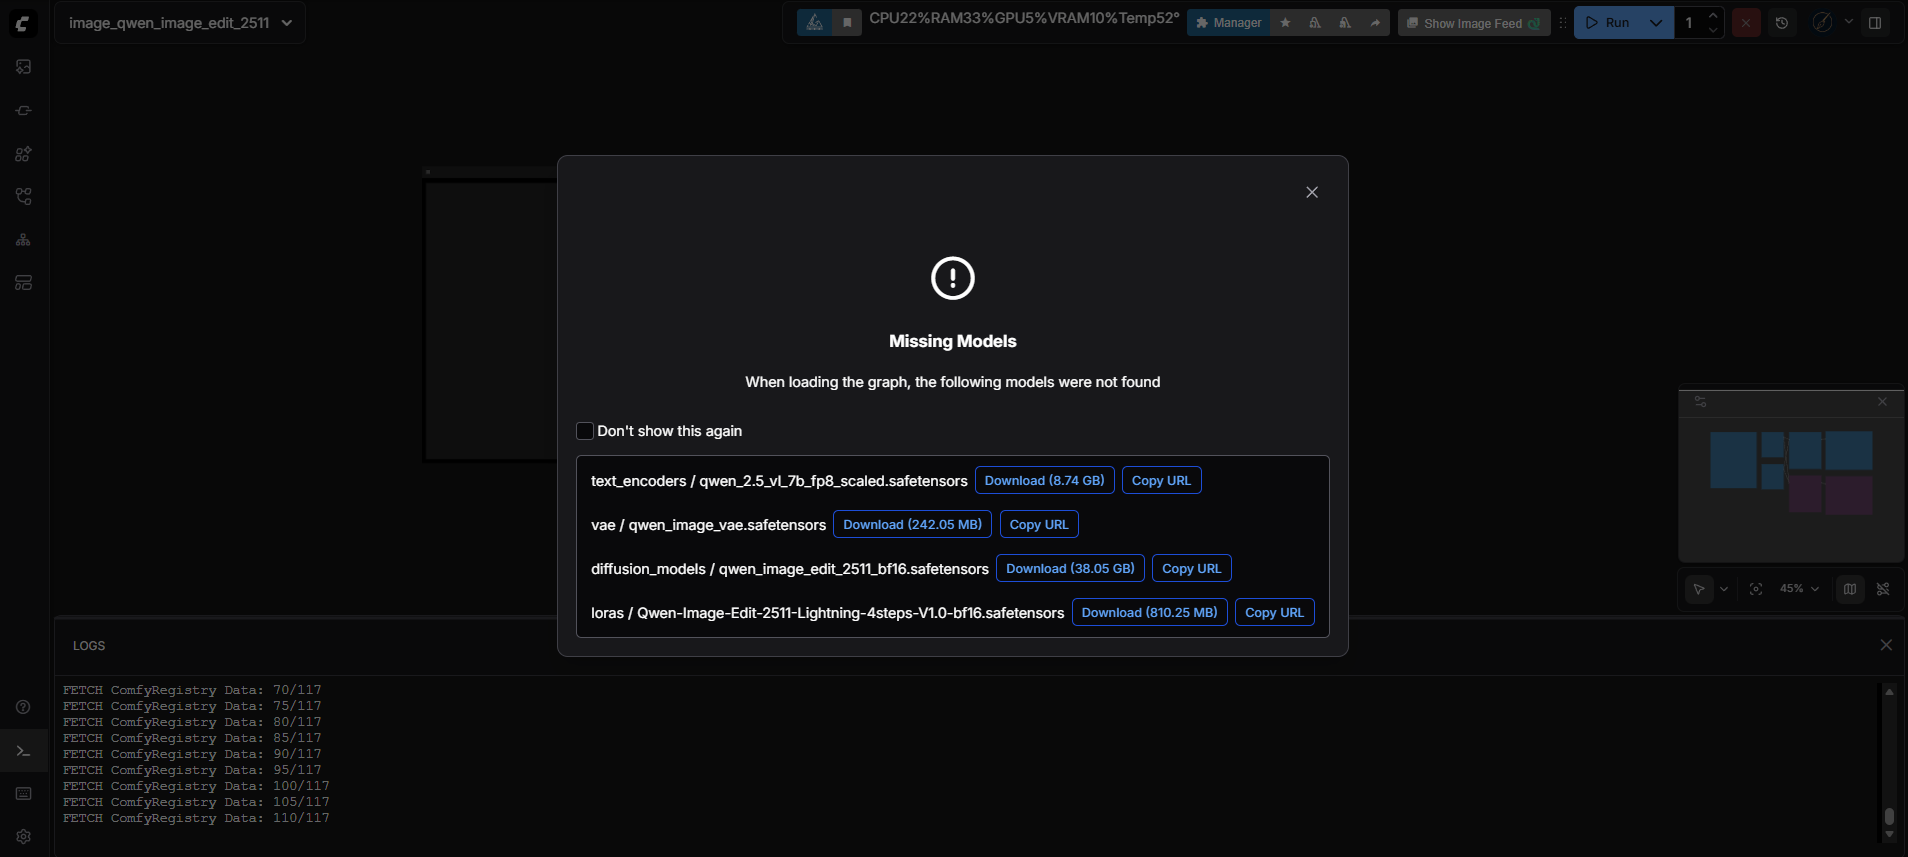The width and height of the screenshot is (1908, 857).
Task: Open the Node Library sidebar icon
Action: 23,110
